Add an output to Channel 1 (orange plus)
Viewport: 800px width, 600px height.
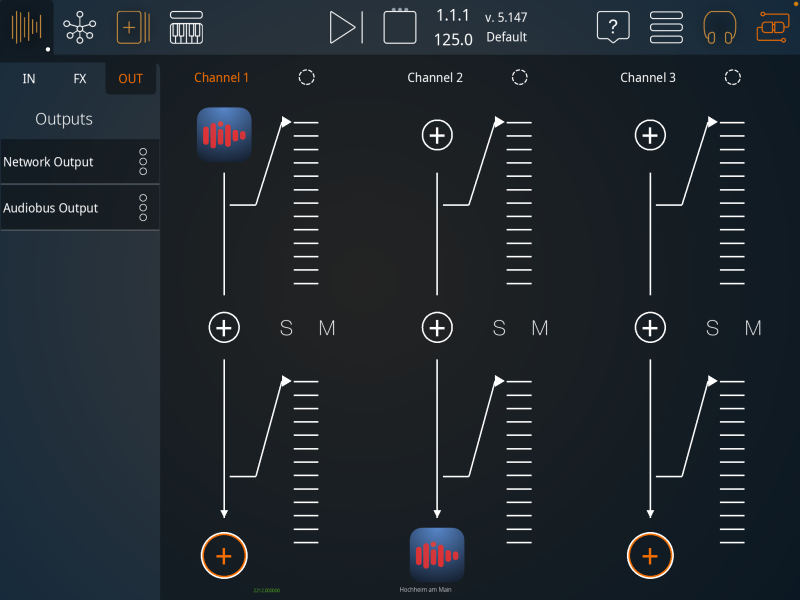(x=224, y=556)
